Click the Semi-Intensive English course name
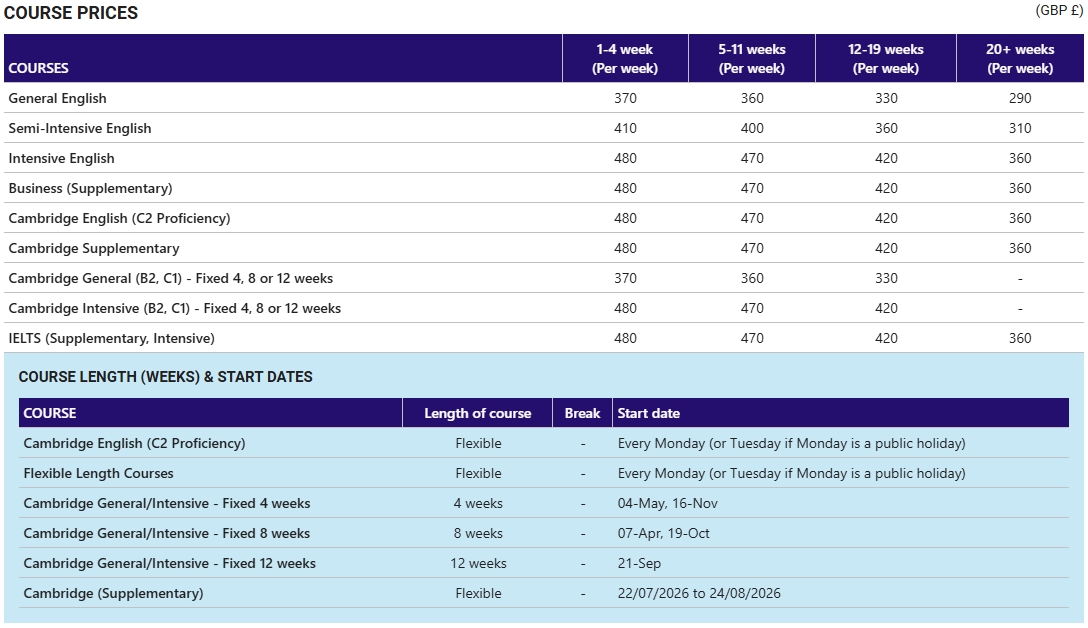Viewport: 1088px width, 628px height. 80,128
